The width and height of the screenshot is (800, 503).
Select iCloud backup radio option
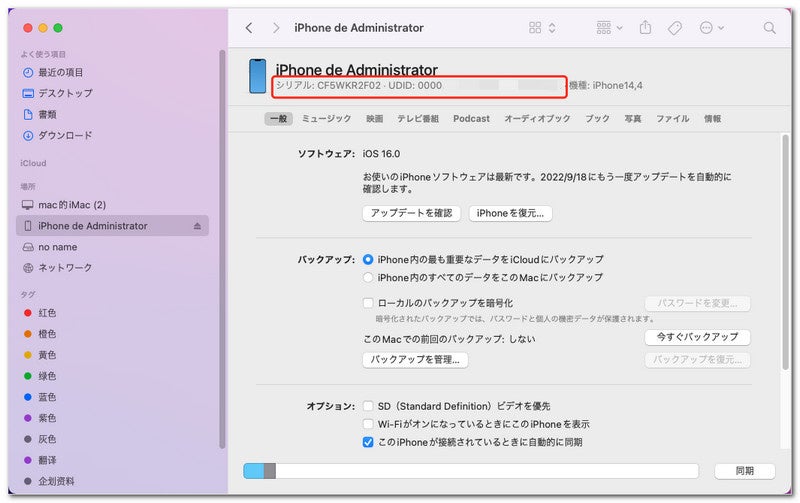coord(368,260)
